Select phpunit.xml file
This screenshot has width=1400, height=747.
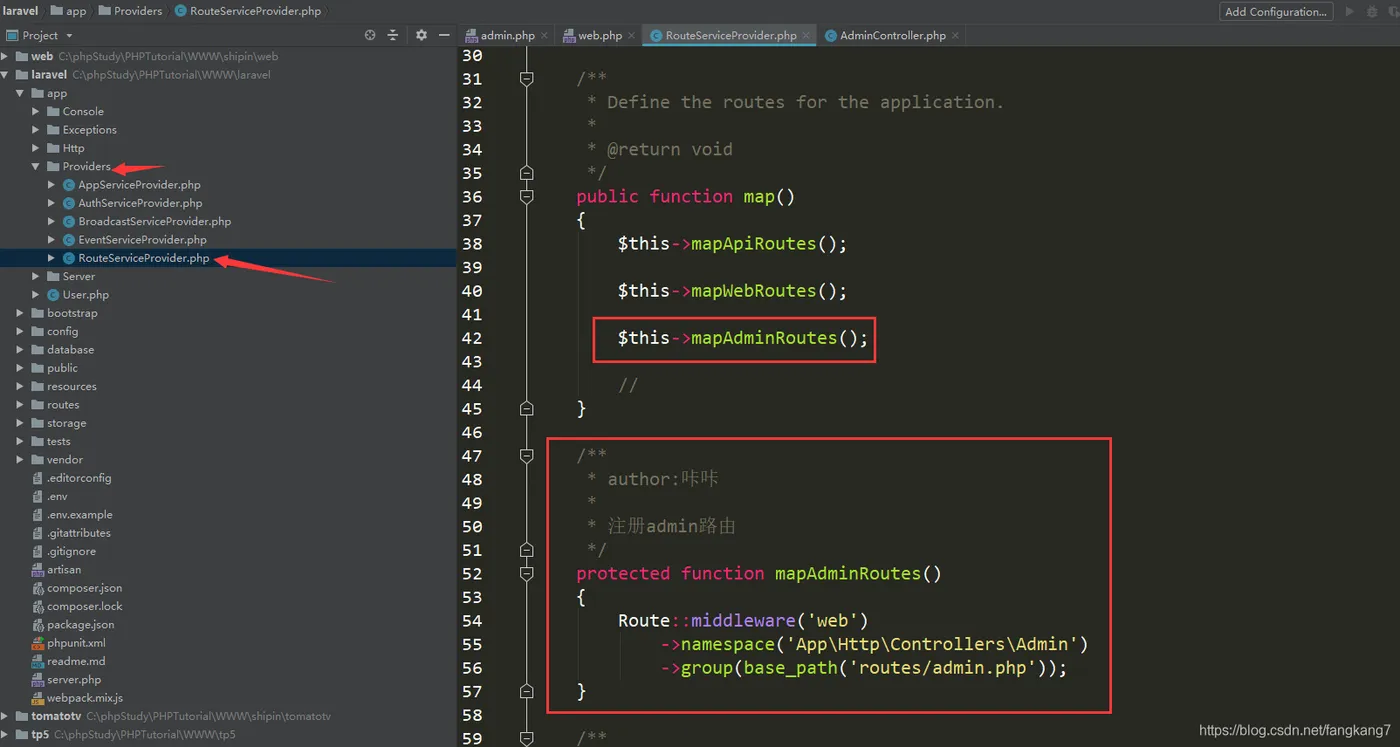point(76,643)
